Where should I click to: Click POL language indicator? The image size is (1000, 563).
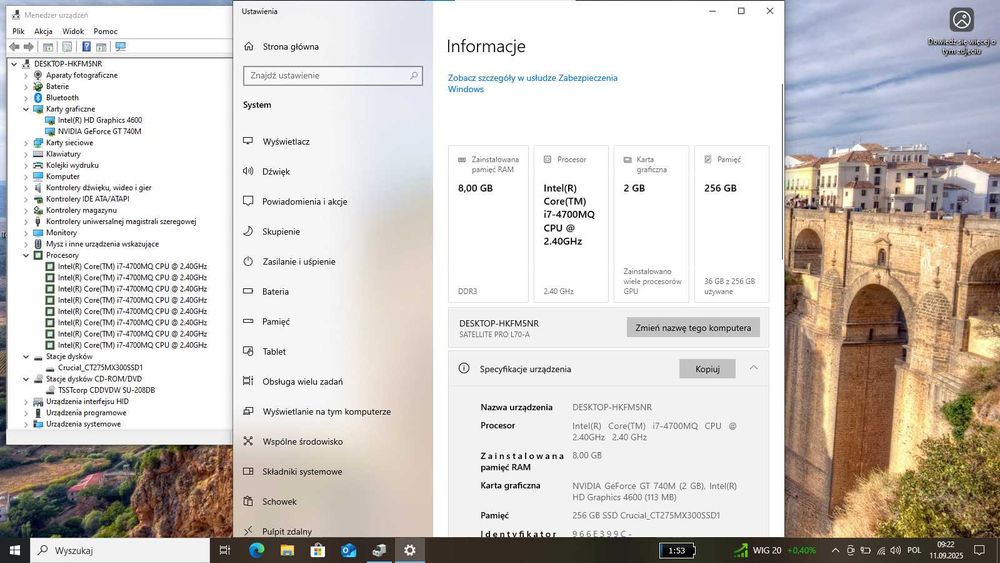915,550
